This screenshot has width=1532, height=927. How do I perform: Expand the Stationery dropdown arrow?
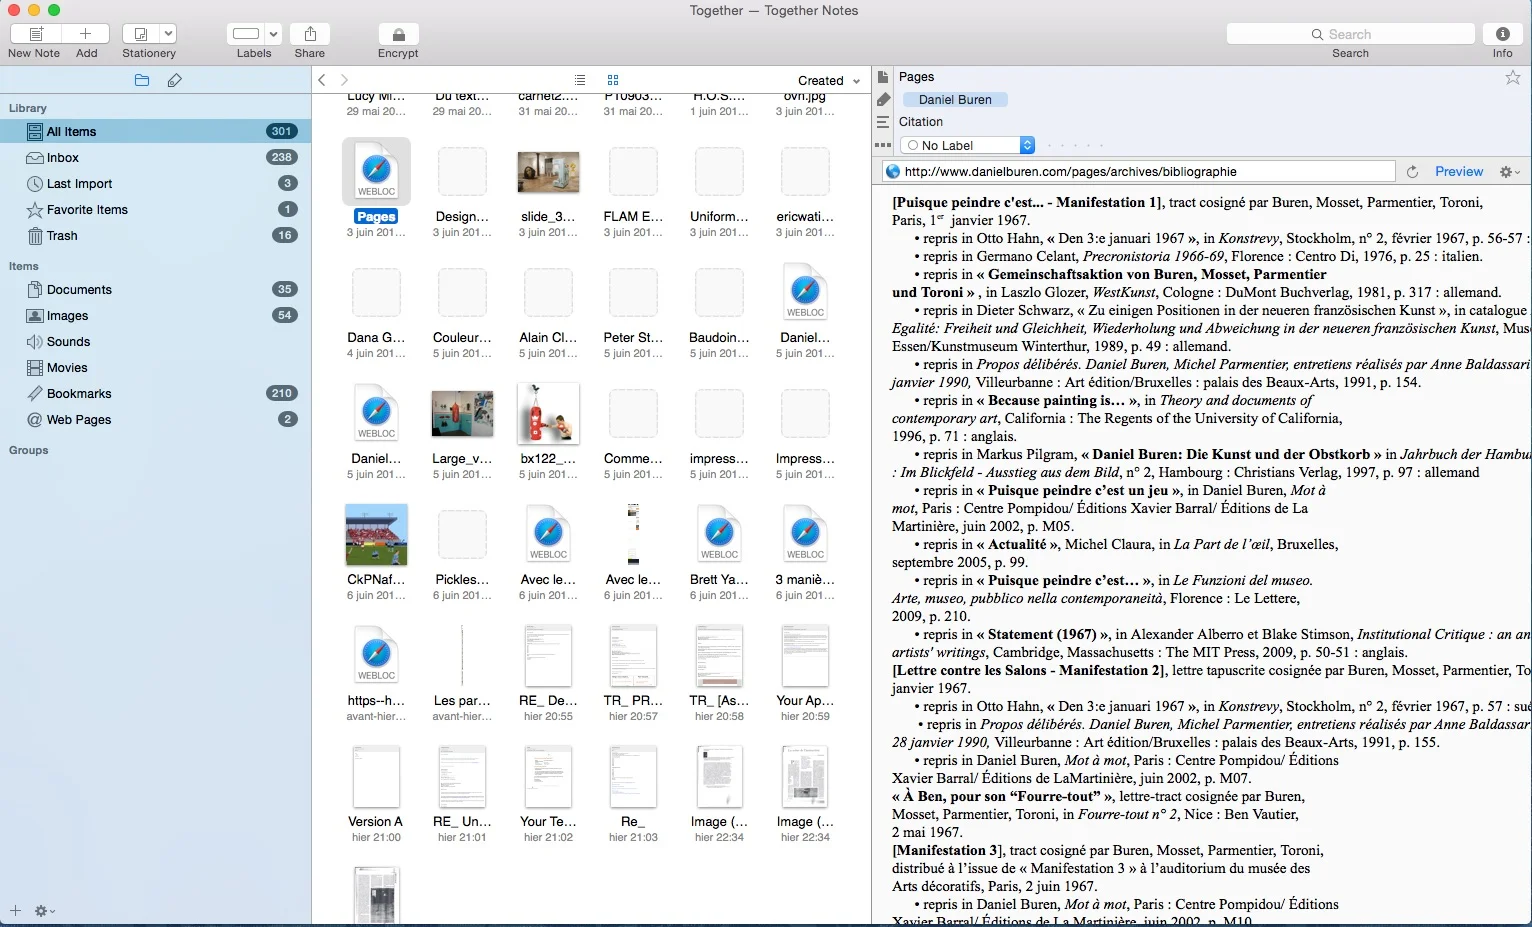[168, 34]
